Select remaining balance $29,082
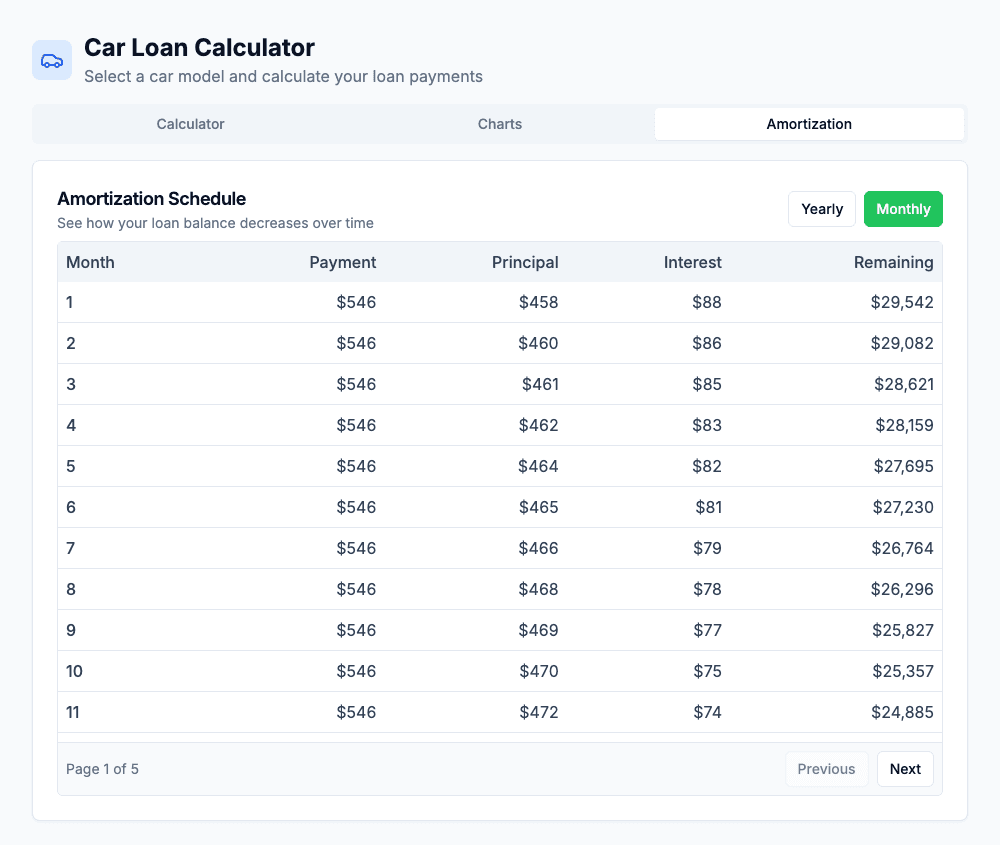Image resolution: width=1000 pixels, height=845 pixels. pos(902,343)
